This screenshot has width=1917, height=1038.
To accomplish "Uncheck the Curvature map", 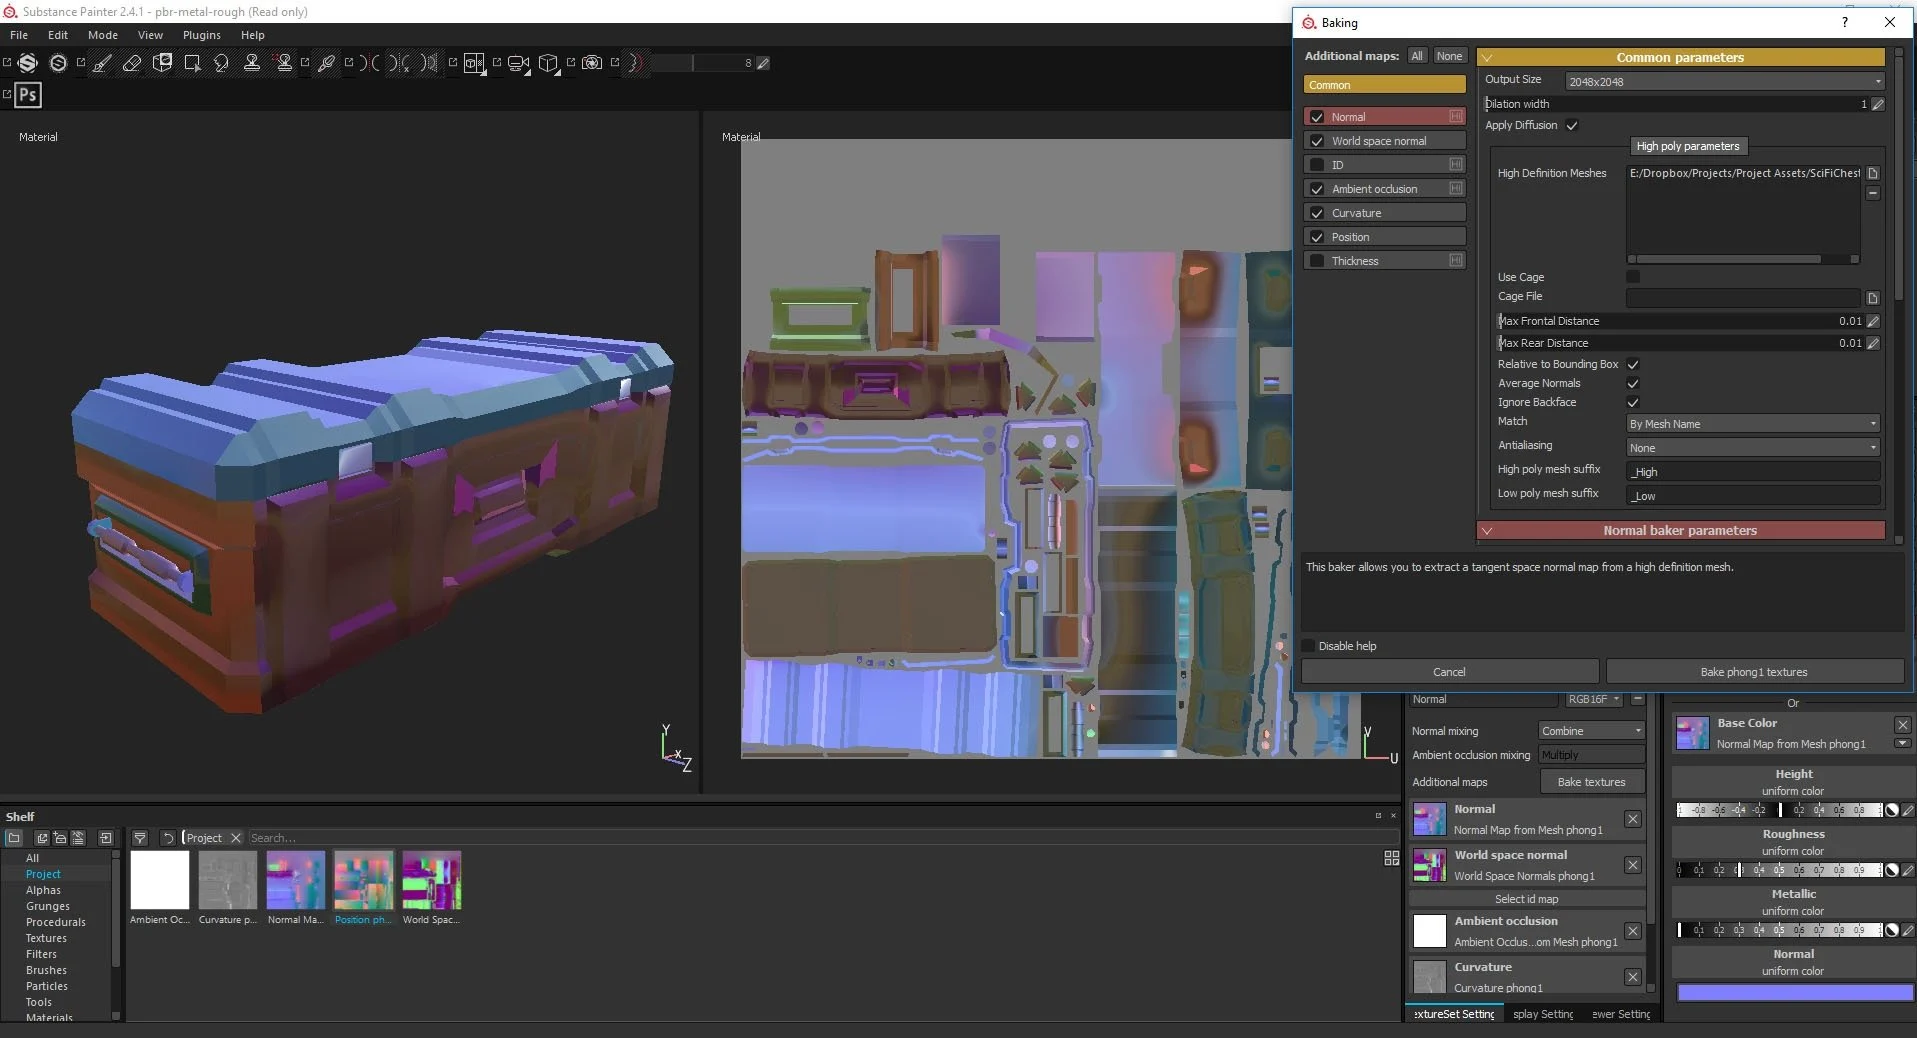I will [1317, 213].
